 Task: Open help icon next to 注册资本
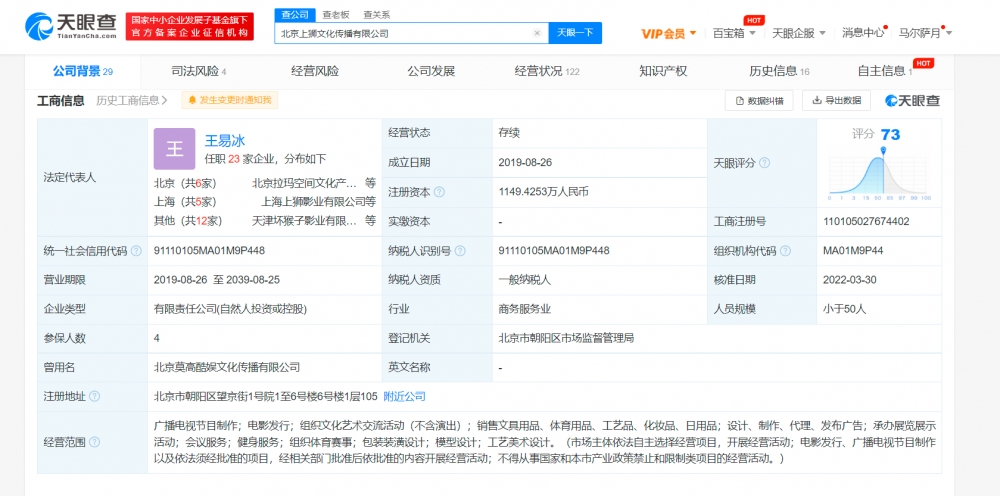click(439, 192)
